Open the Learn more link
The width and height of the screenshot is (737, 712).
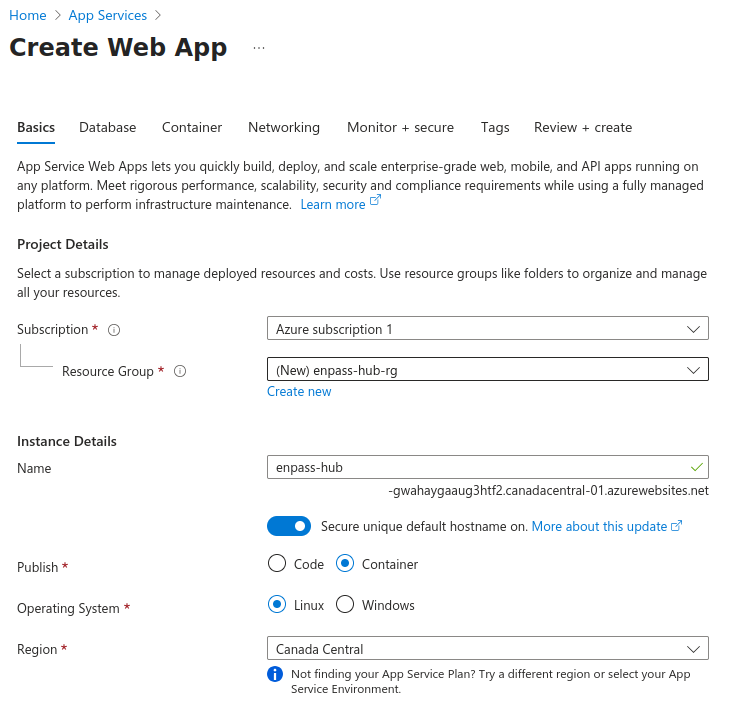click(x=340, y=204)
